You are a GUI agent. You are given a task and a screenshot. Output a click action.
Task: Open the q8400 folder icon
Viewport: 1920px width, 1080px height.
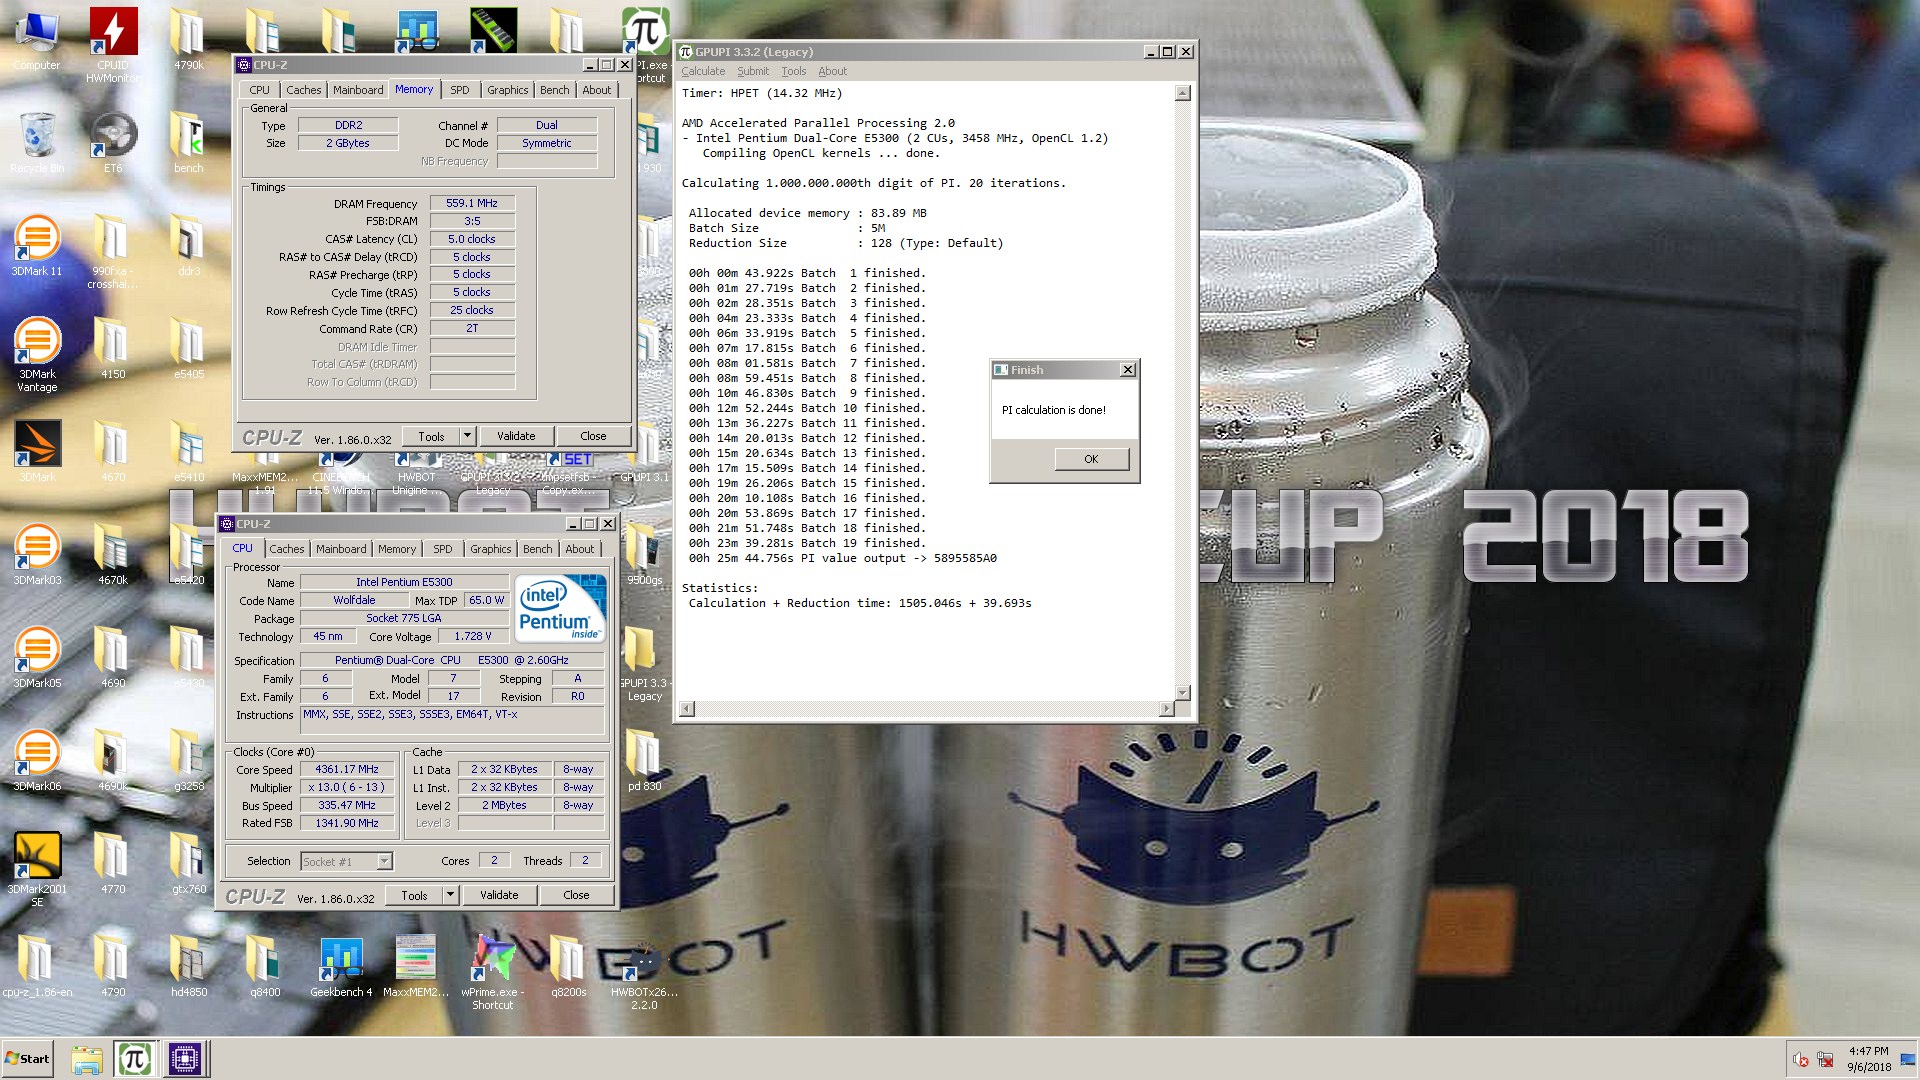coord(265,967)
